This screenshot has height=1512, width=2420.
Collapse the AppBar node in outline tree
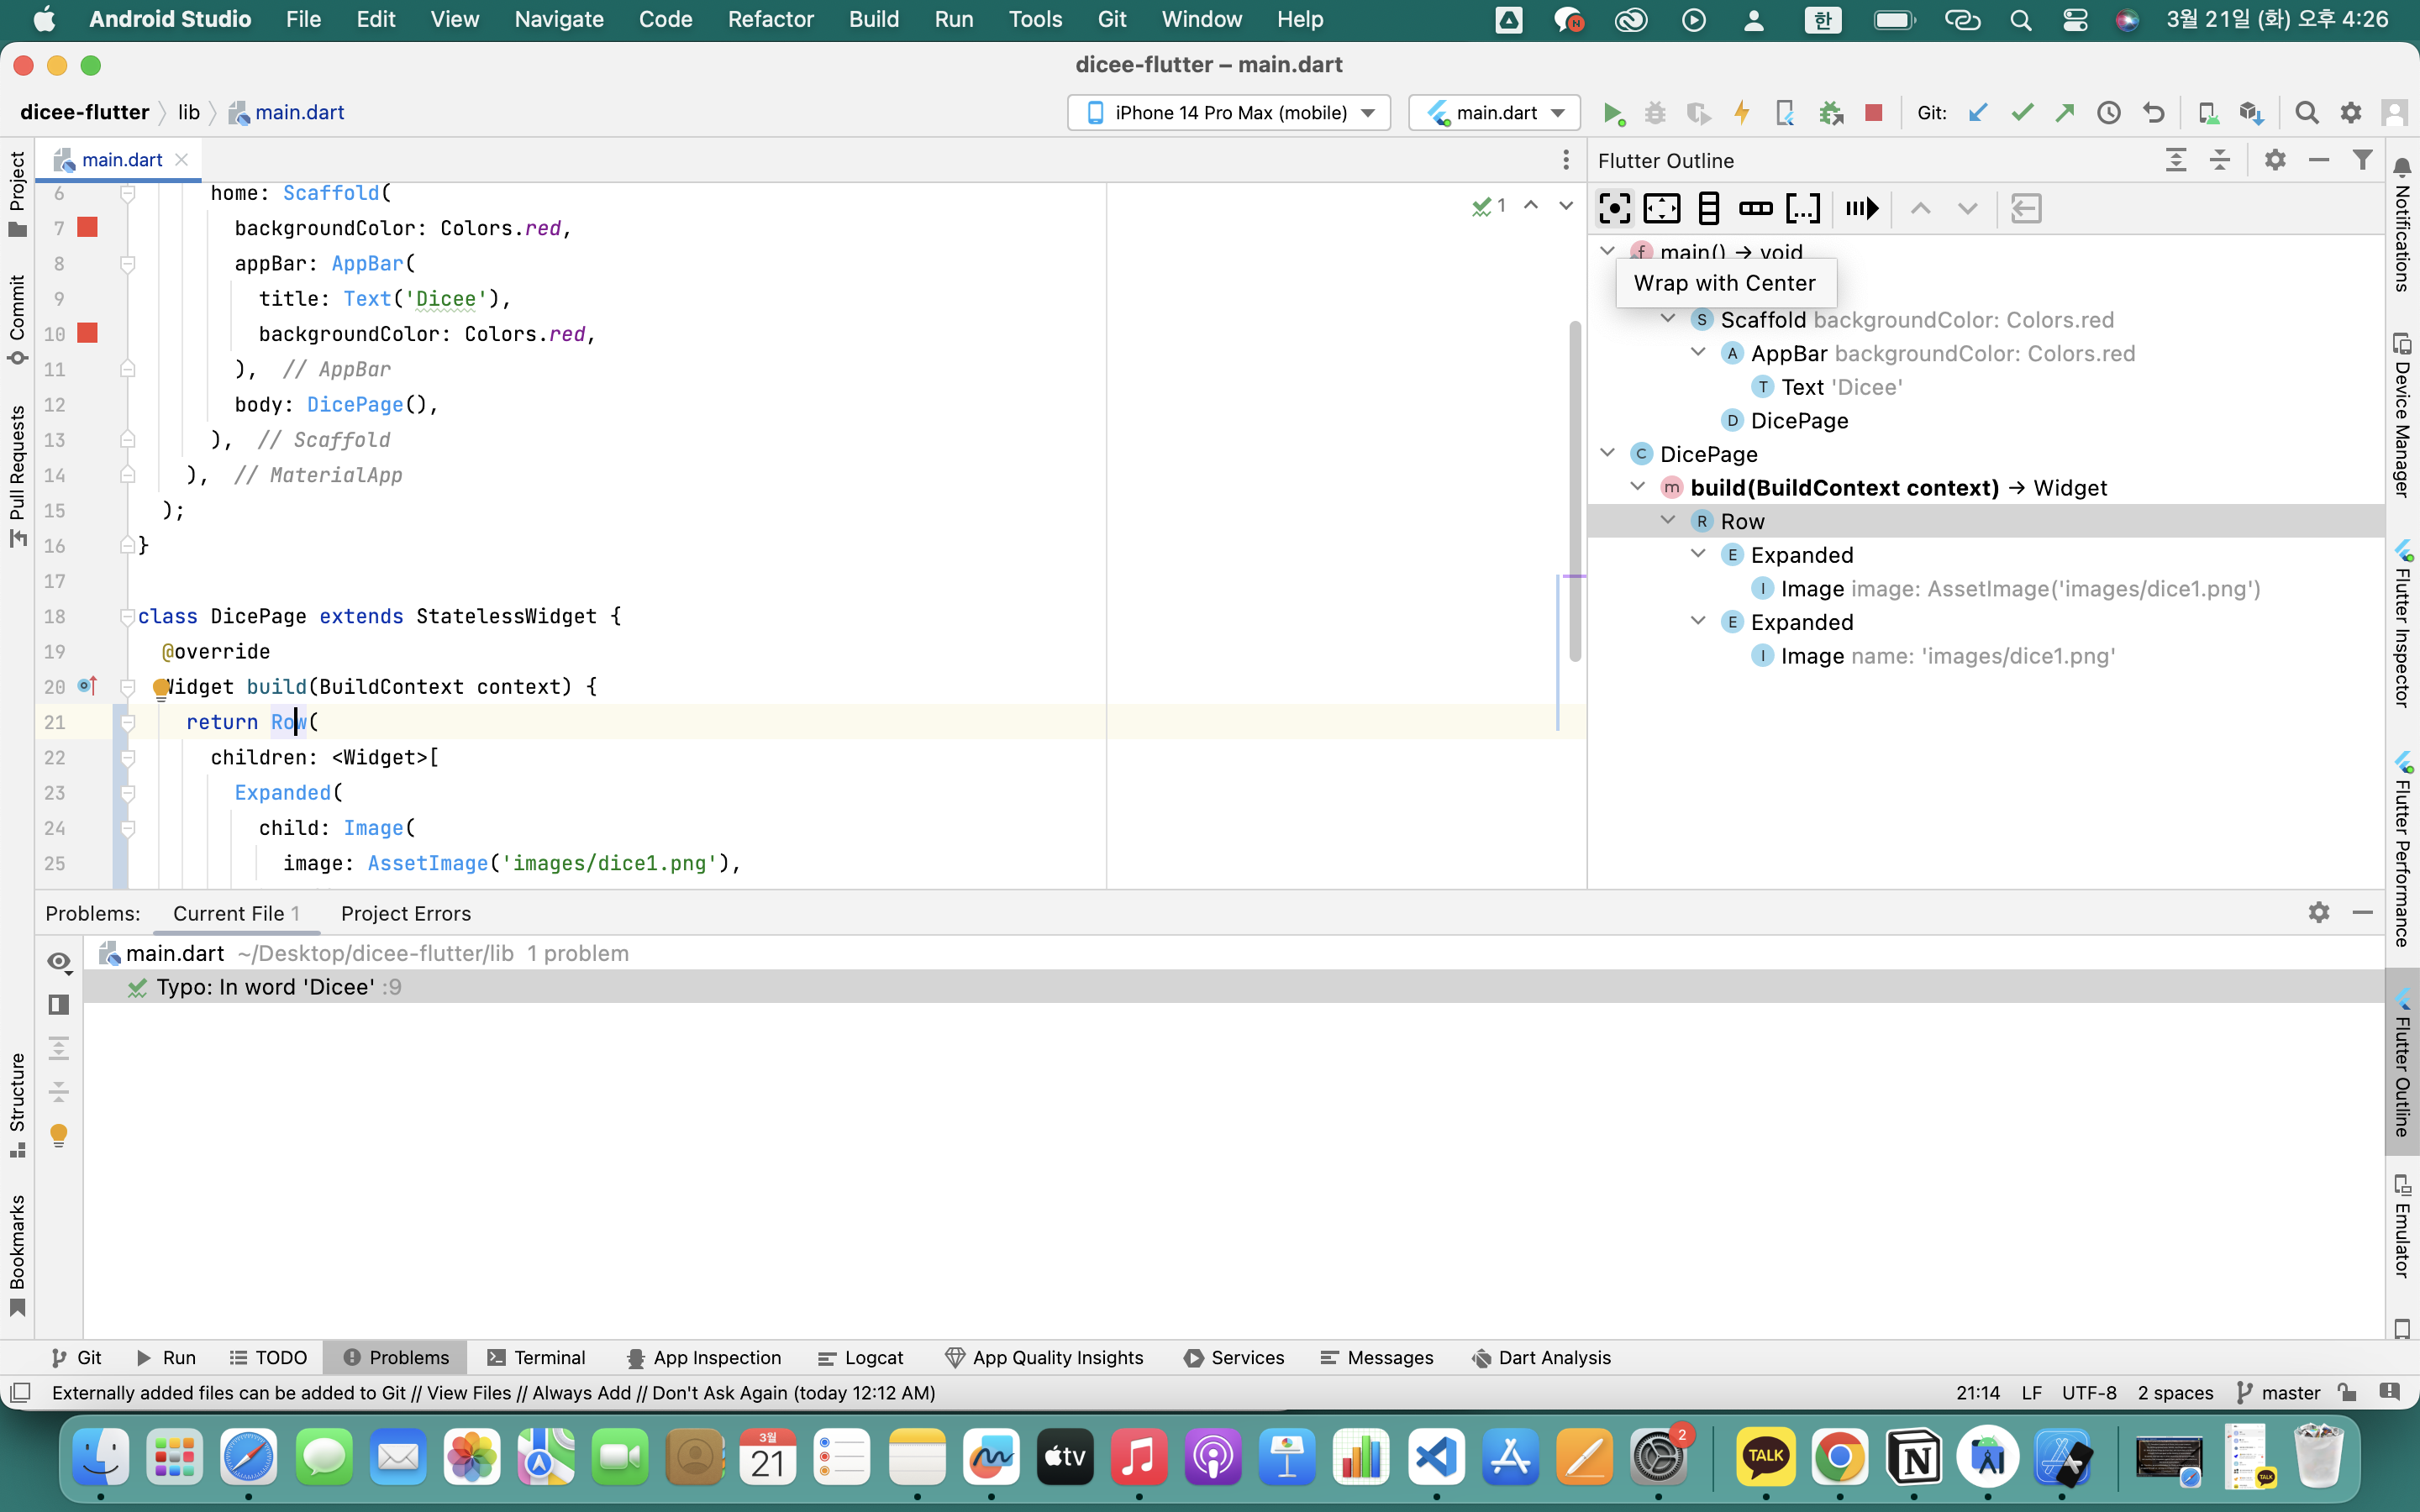pos(1698,352)
